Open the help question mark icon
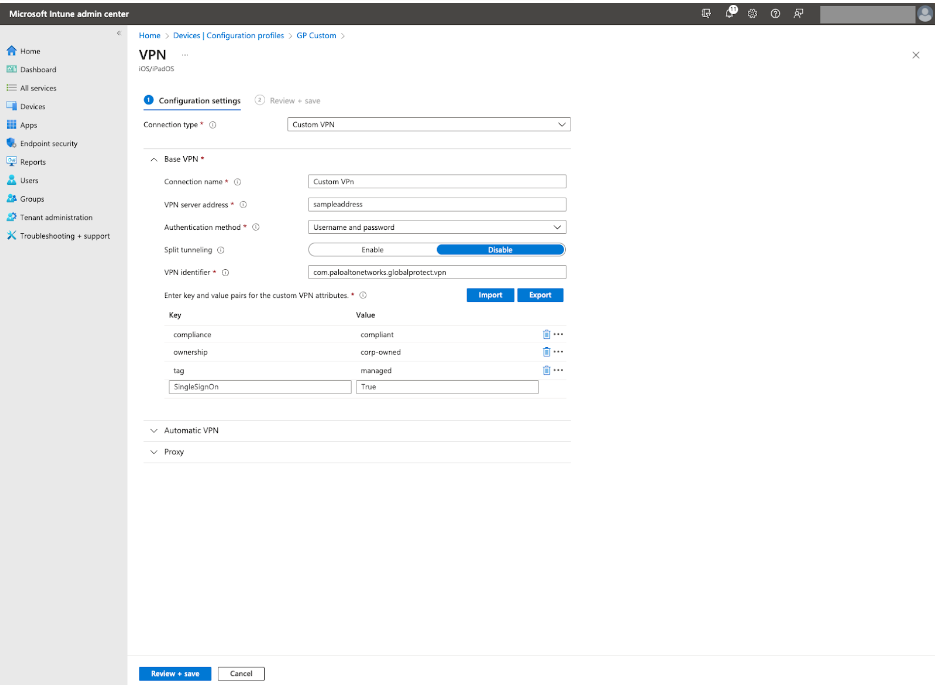This screenshot has width=940, height=685. coord(774,13)
